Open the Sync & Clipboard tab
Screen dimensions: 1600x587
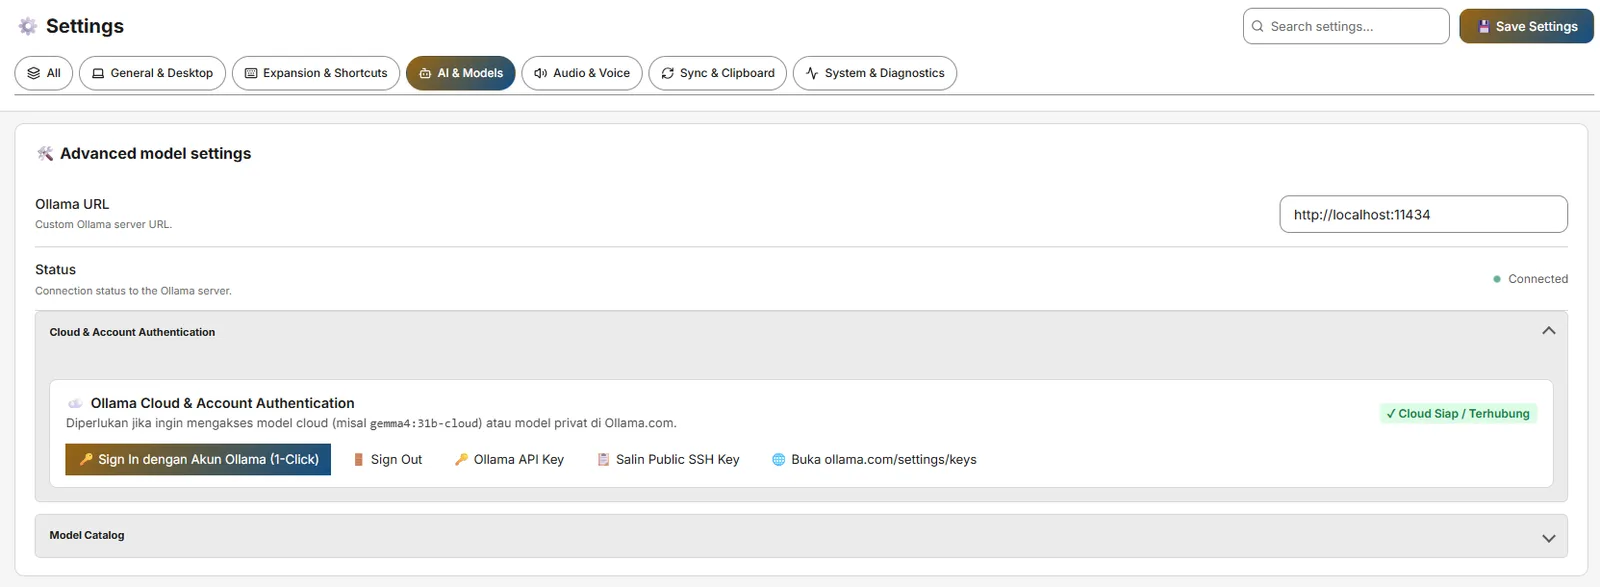[718, 73]
